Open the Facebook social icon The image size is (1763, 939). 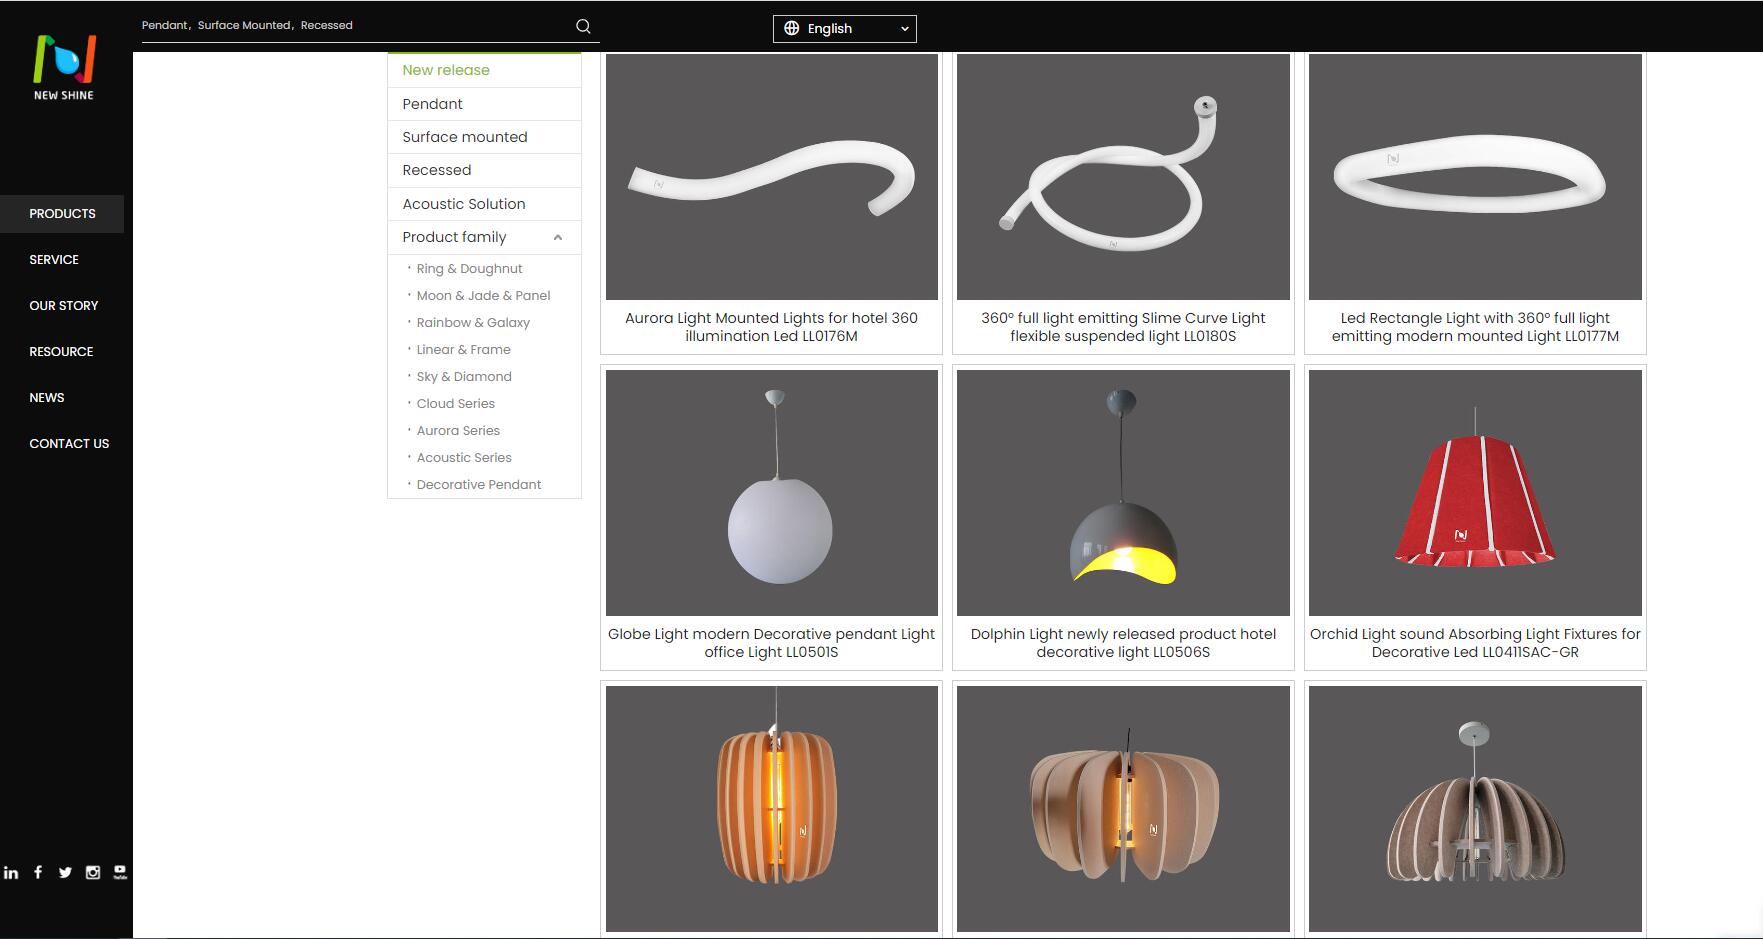coord(38,872)
